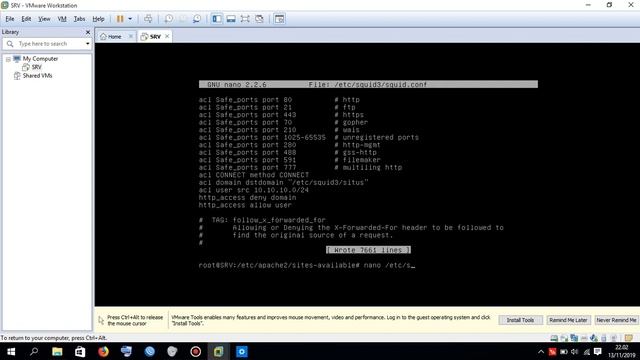Open the Tabs menu

coord(79,19)
